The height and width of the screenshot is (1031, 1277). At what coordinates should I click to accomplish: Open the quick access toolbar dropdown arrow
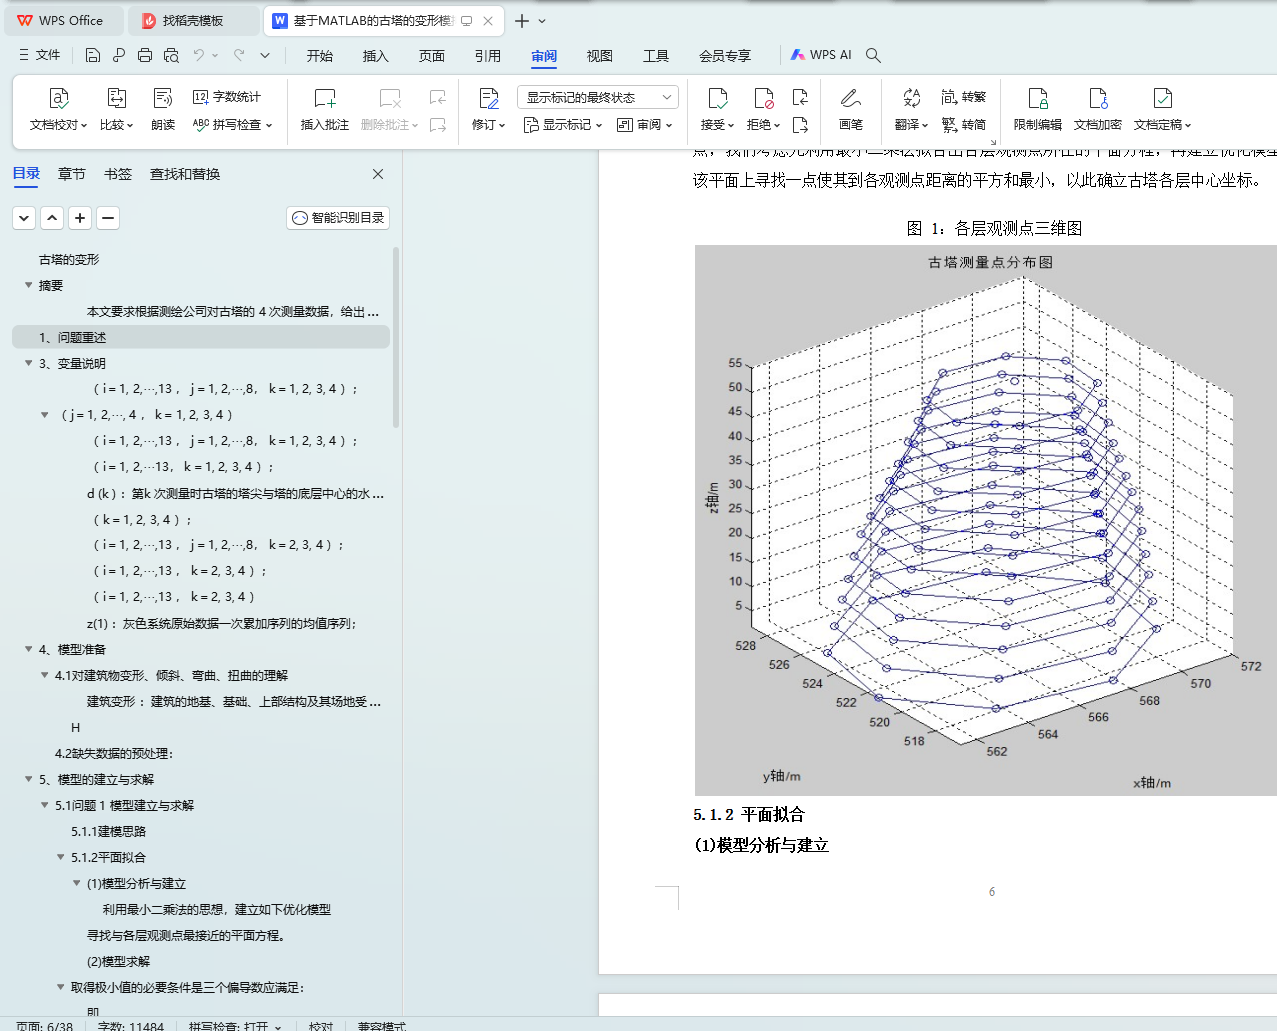pyautogui.click(x=265, y=55)
